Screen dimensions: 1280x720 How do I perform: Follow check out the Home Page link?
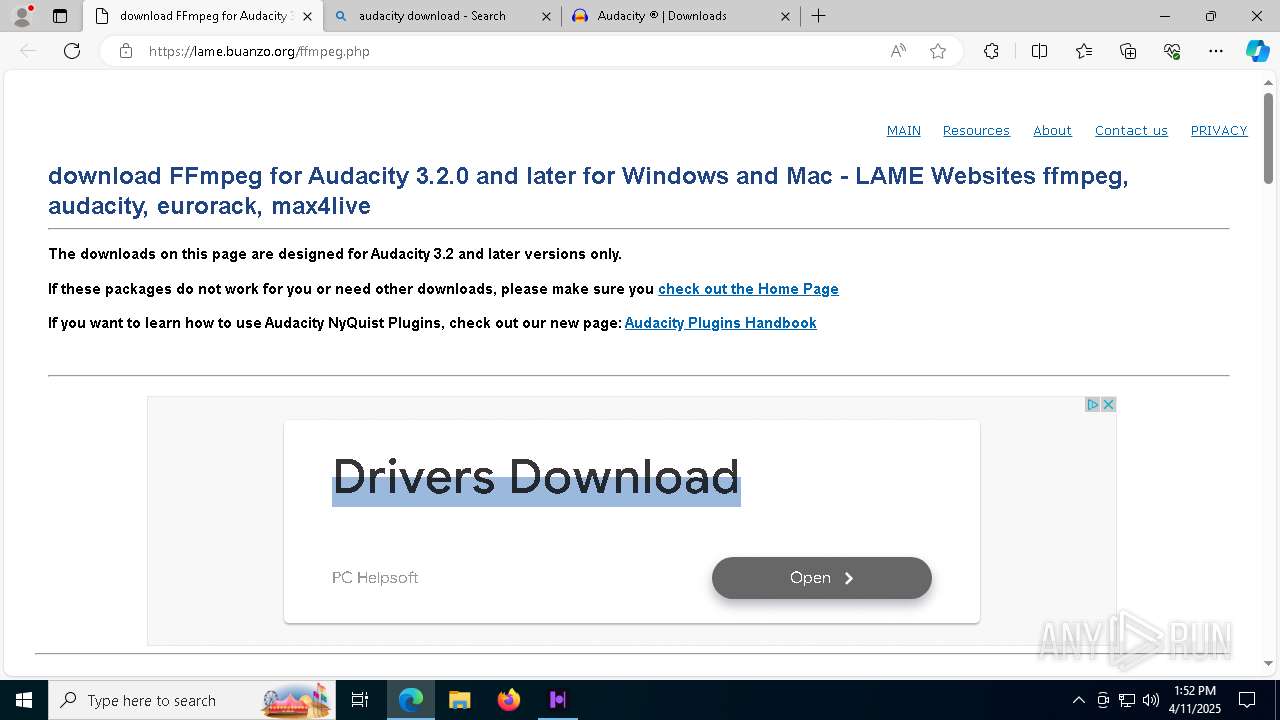point(748,289)
